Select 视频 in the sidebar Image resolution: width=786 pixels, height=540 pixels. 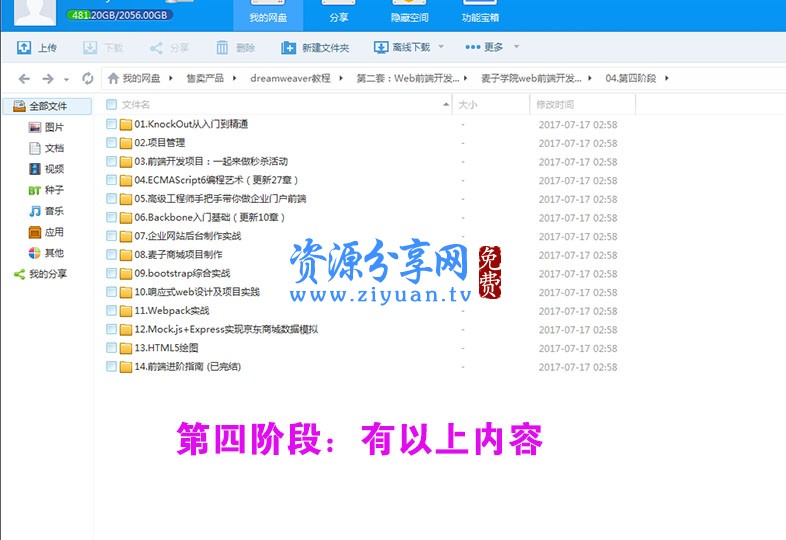click(x=46, y=169)
